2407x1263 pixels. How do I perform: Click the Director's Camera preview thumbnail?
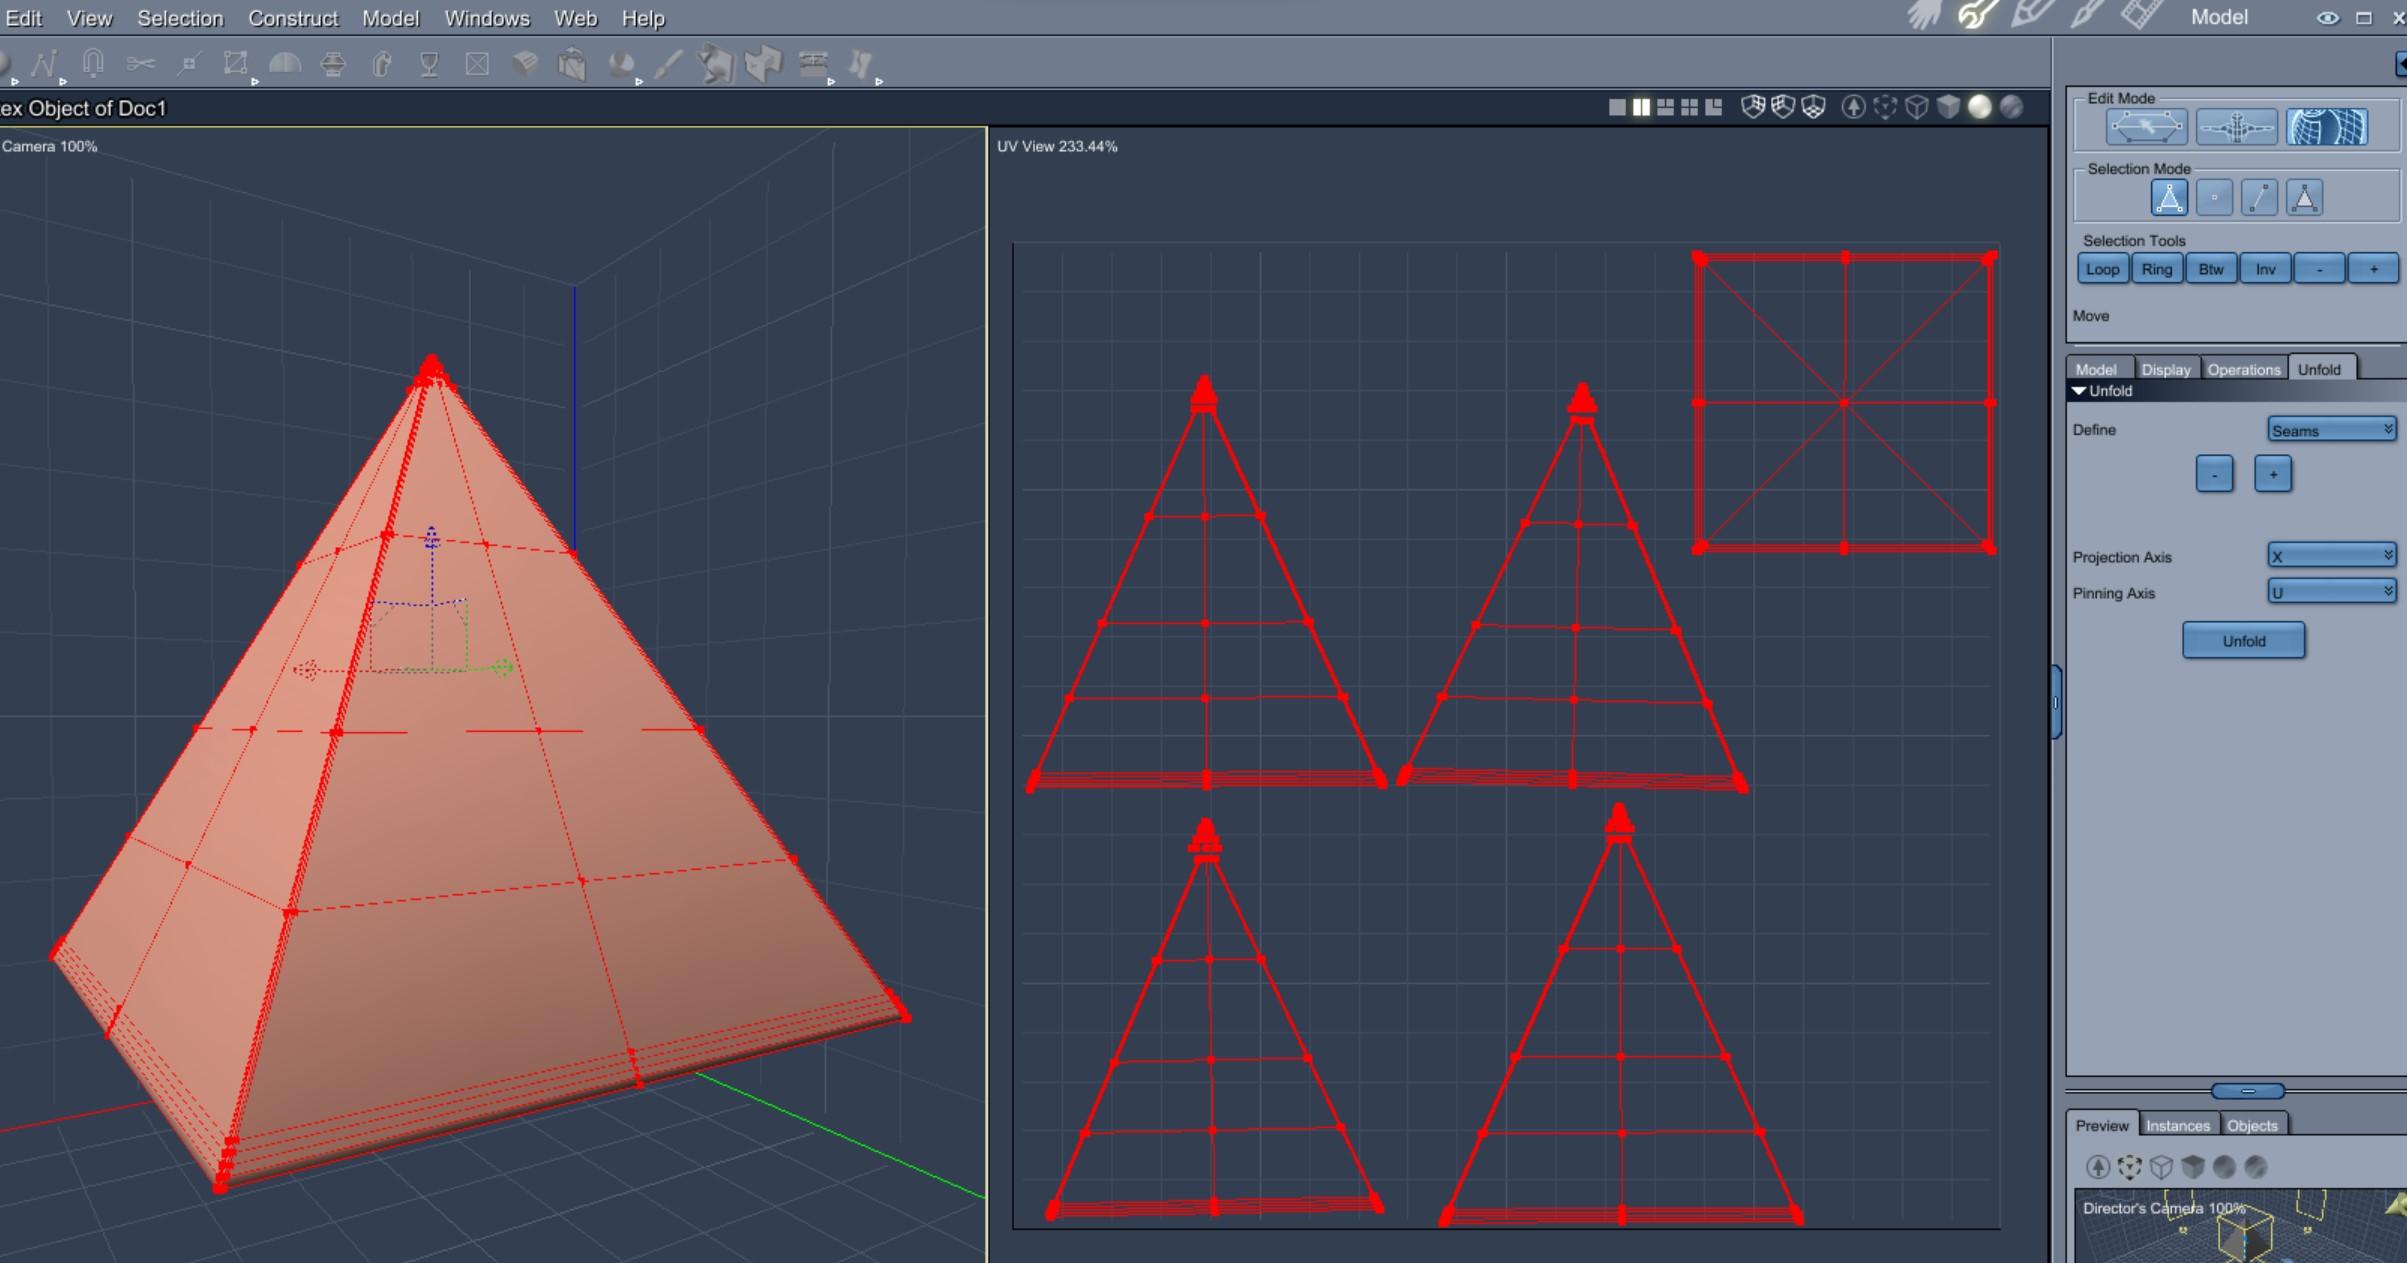[2240, 1230]
